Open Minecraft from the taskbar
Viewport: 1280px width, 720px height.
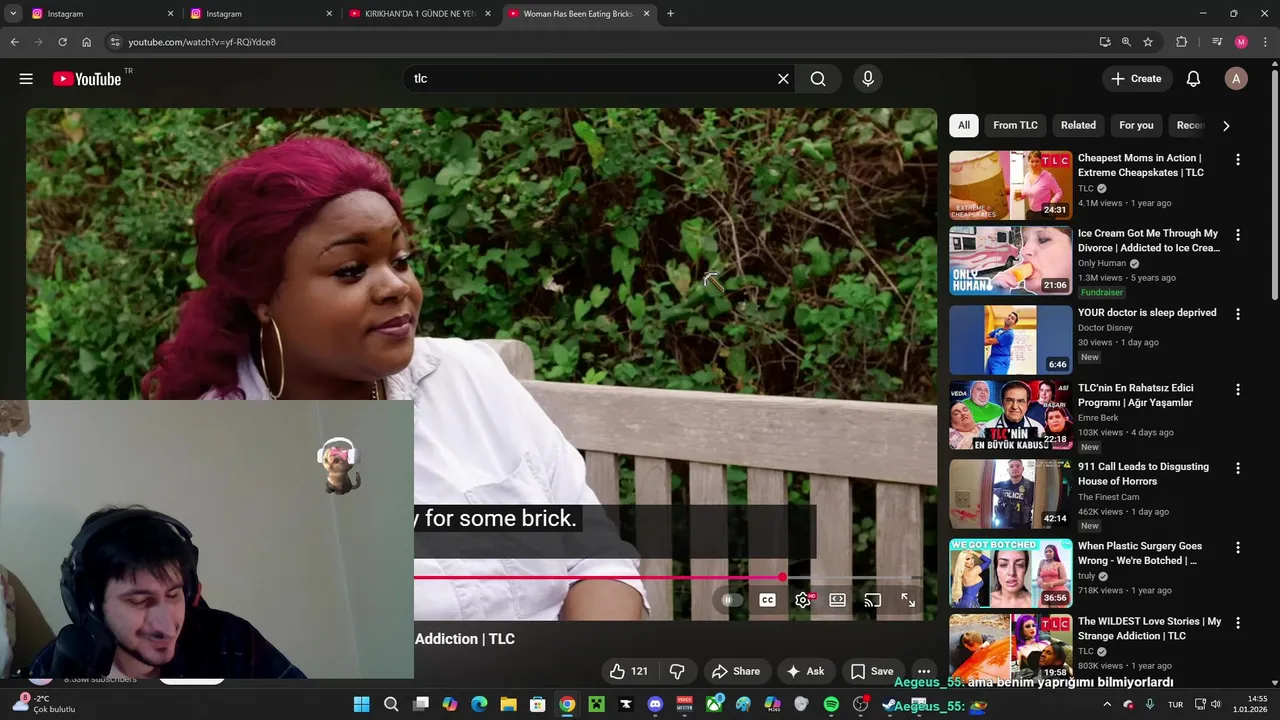(x=596, y=704)
